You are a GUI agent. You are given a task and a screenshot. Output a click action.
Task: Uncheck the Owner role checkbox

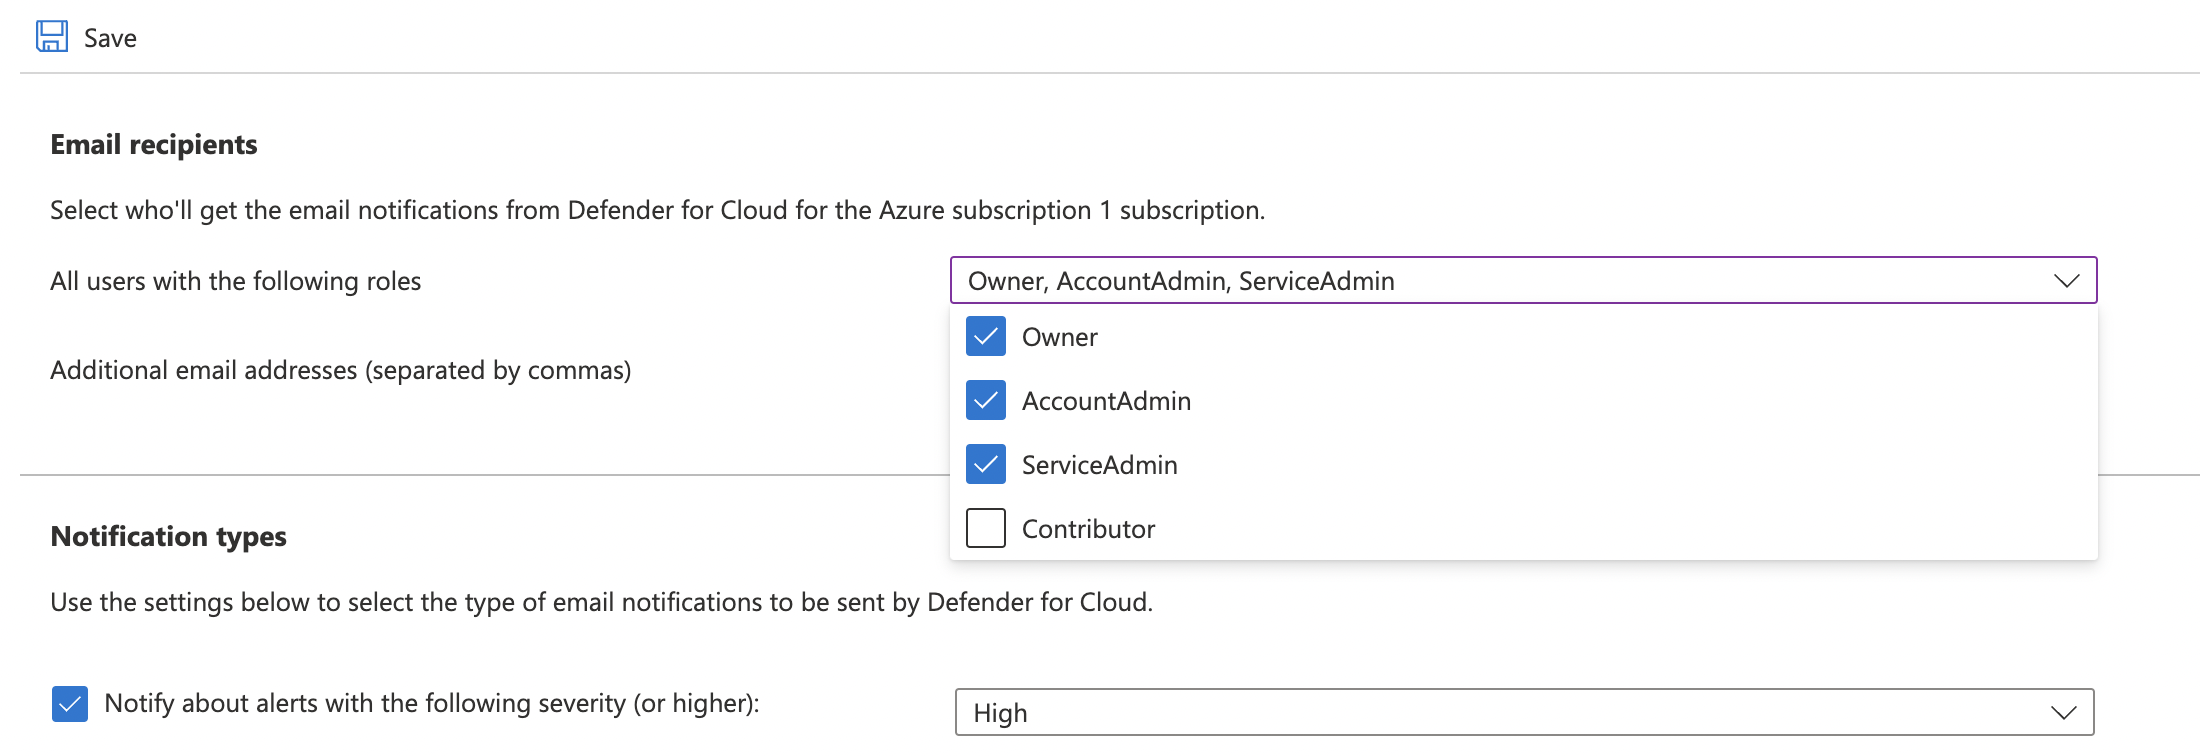(x=986, y=337)
